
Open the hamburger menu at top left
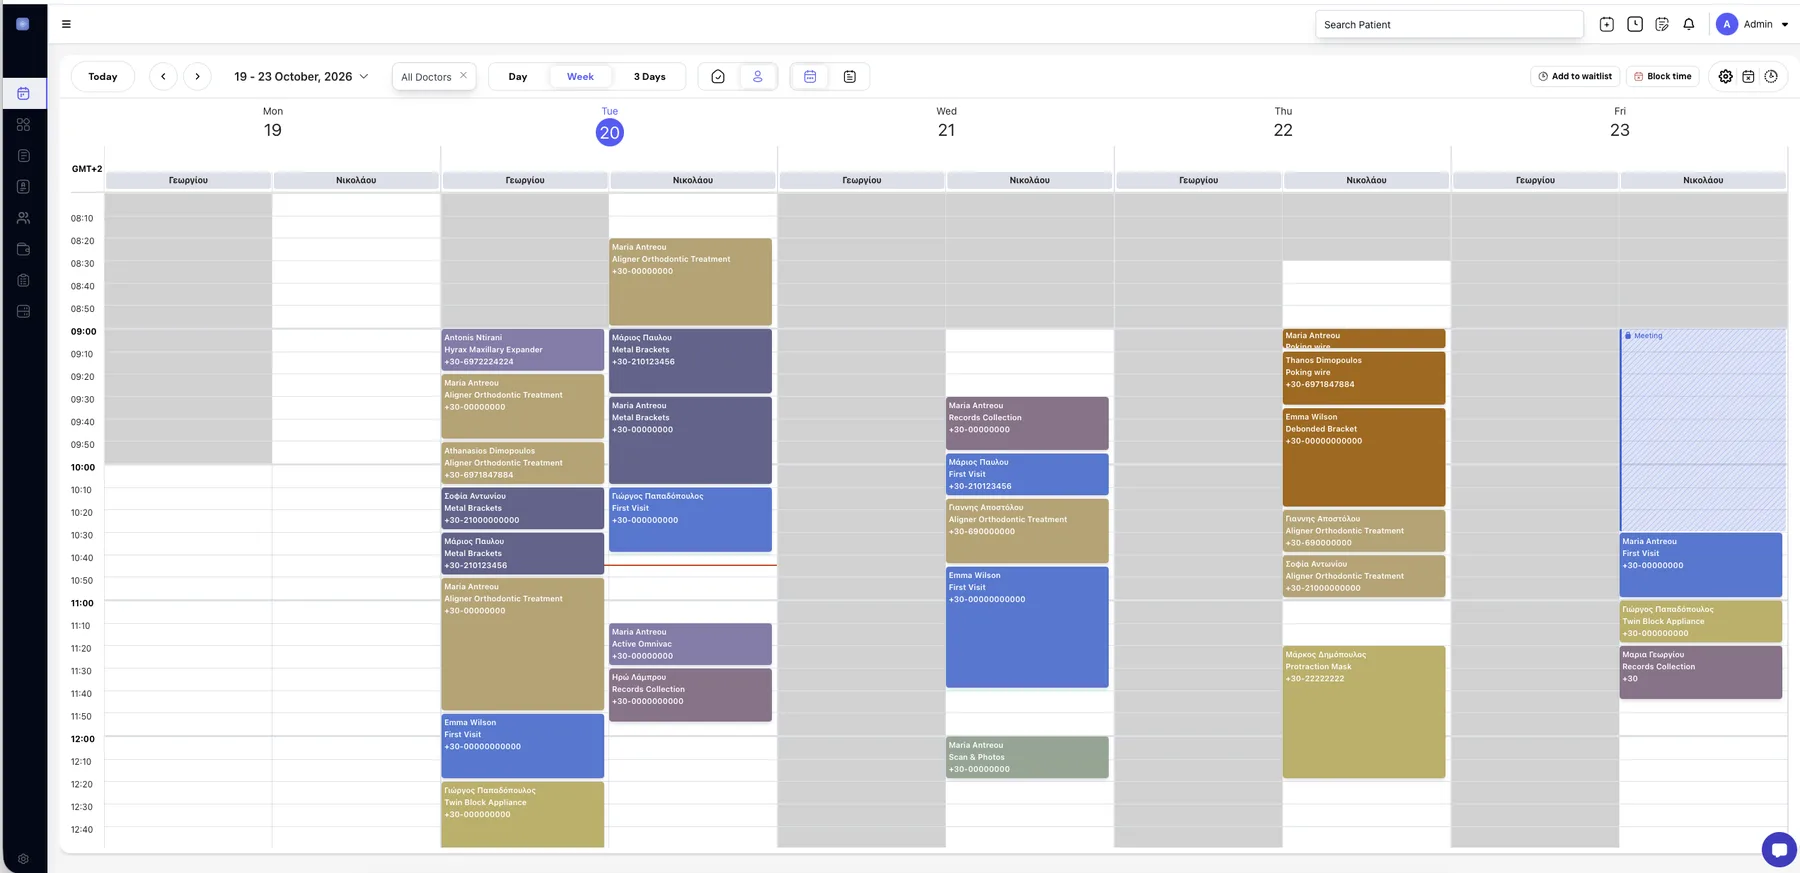pos(66,24)
